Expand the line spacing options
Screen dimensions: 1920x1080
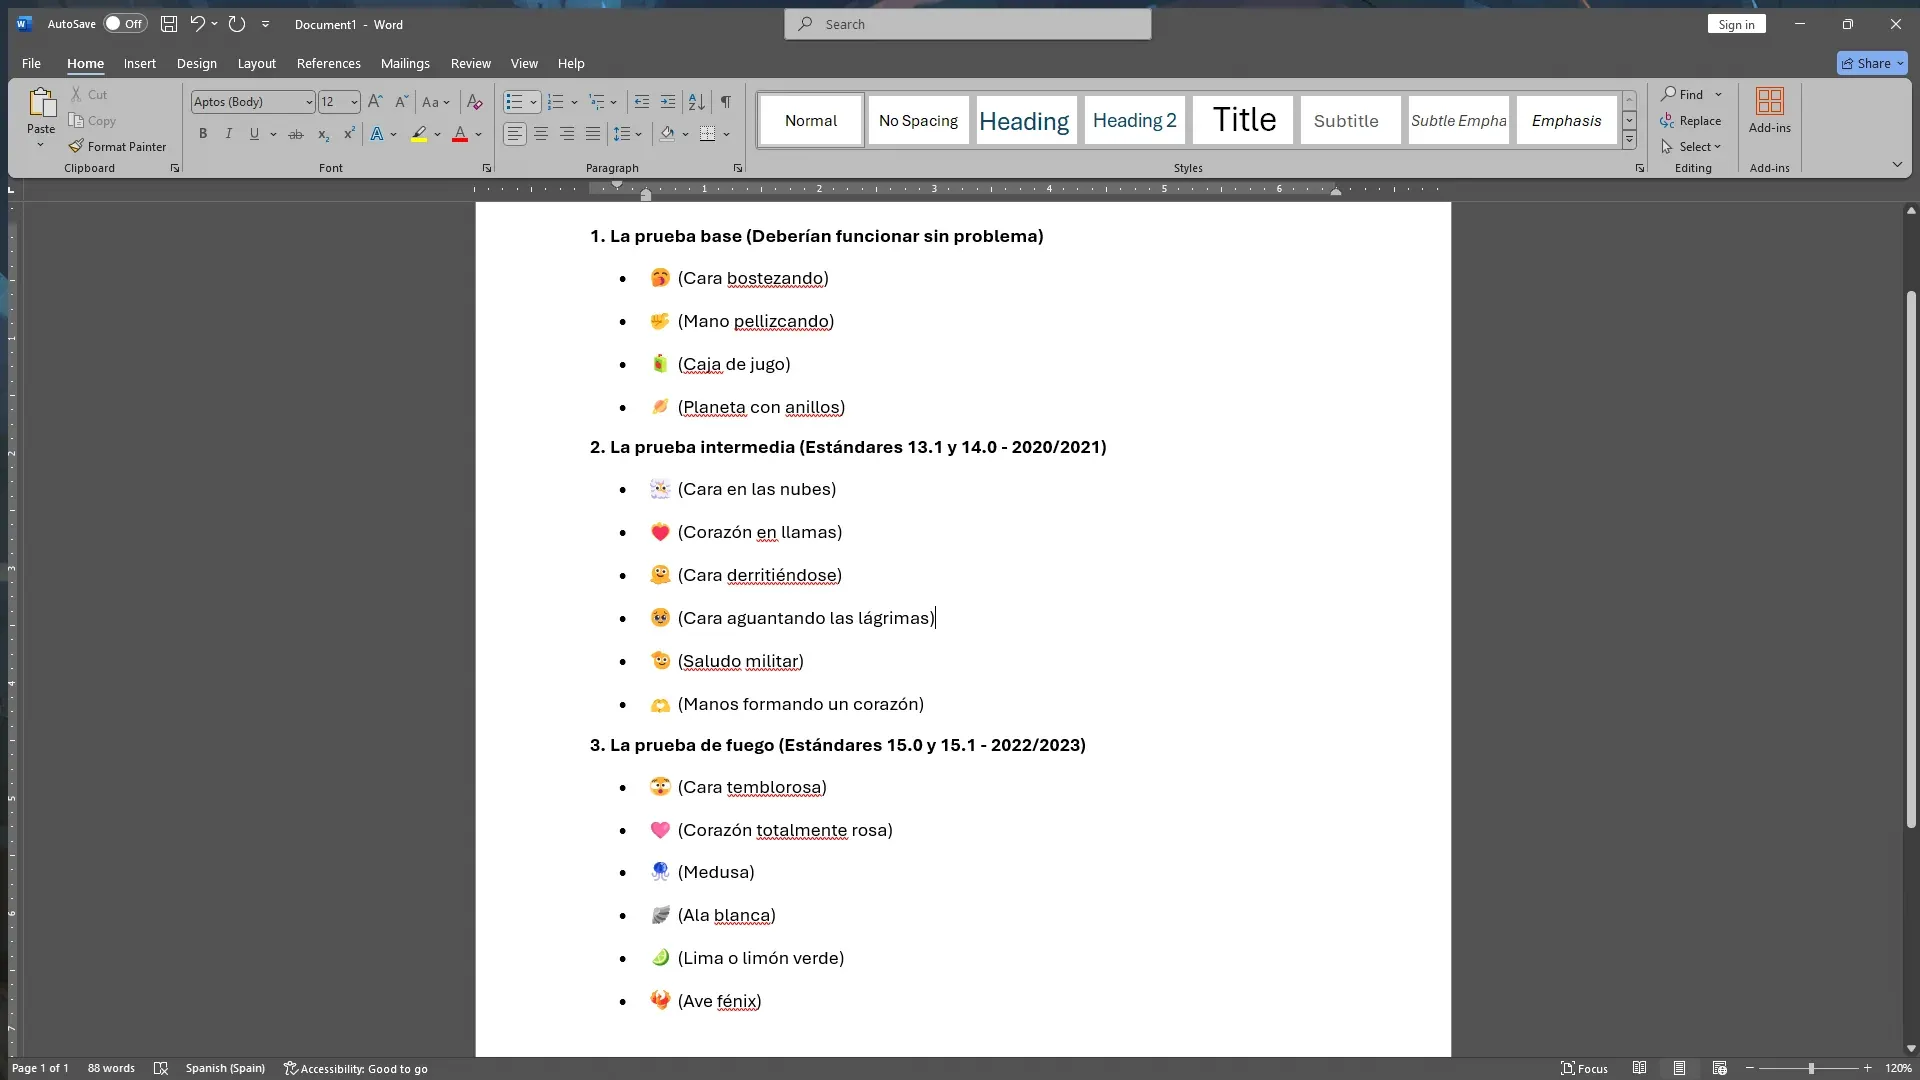(x=636, y=133)
